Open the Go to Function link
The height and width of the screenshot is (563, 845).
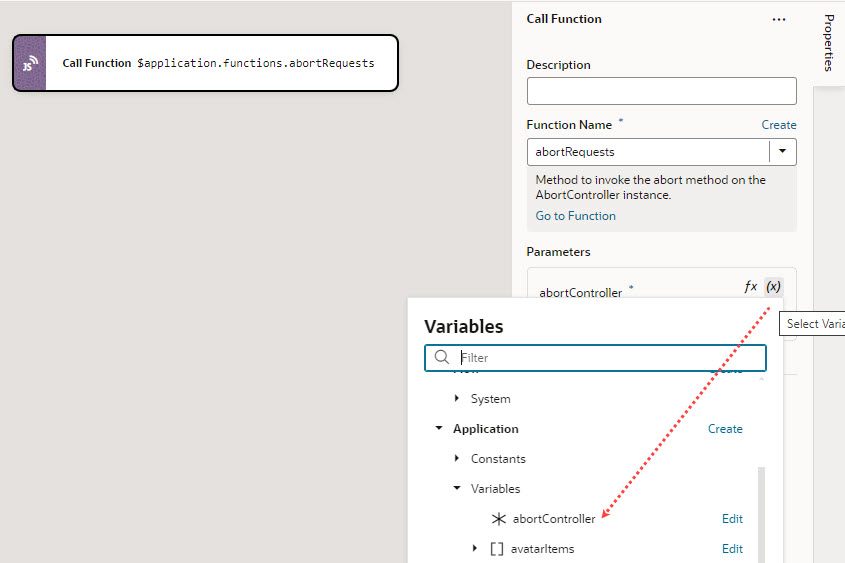tap(575, 216)
